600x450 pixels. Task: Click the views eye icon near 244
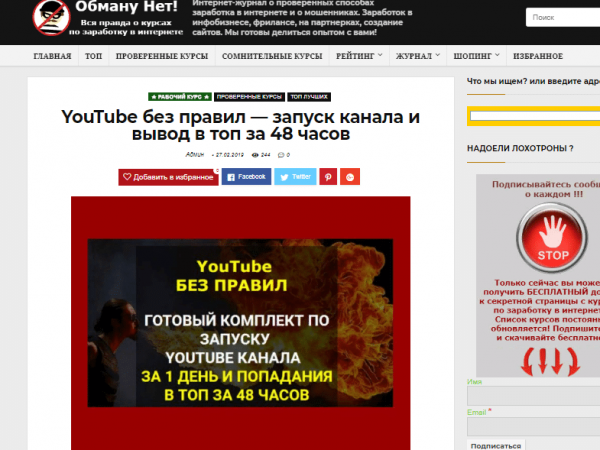point(255,155)
